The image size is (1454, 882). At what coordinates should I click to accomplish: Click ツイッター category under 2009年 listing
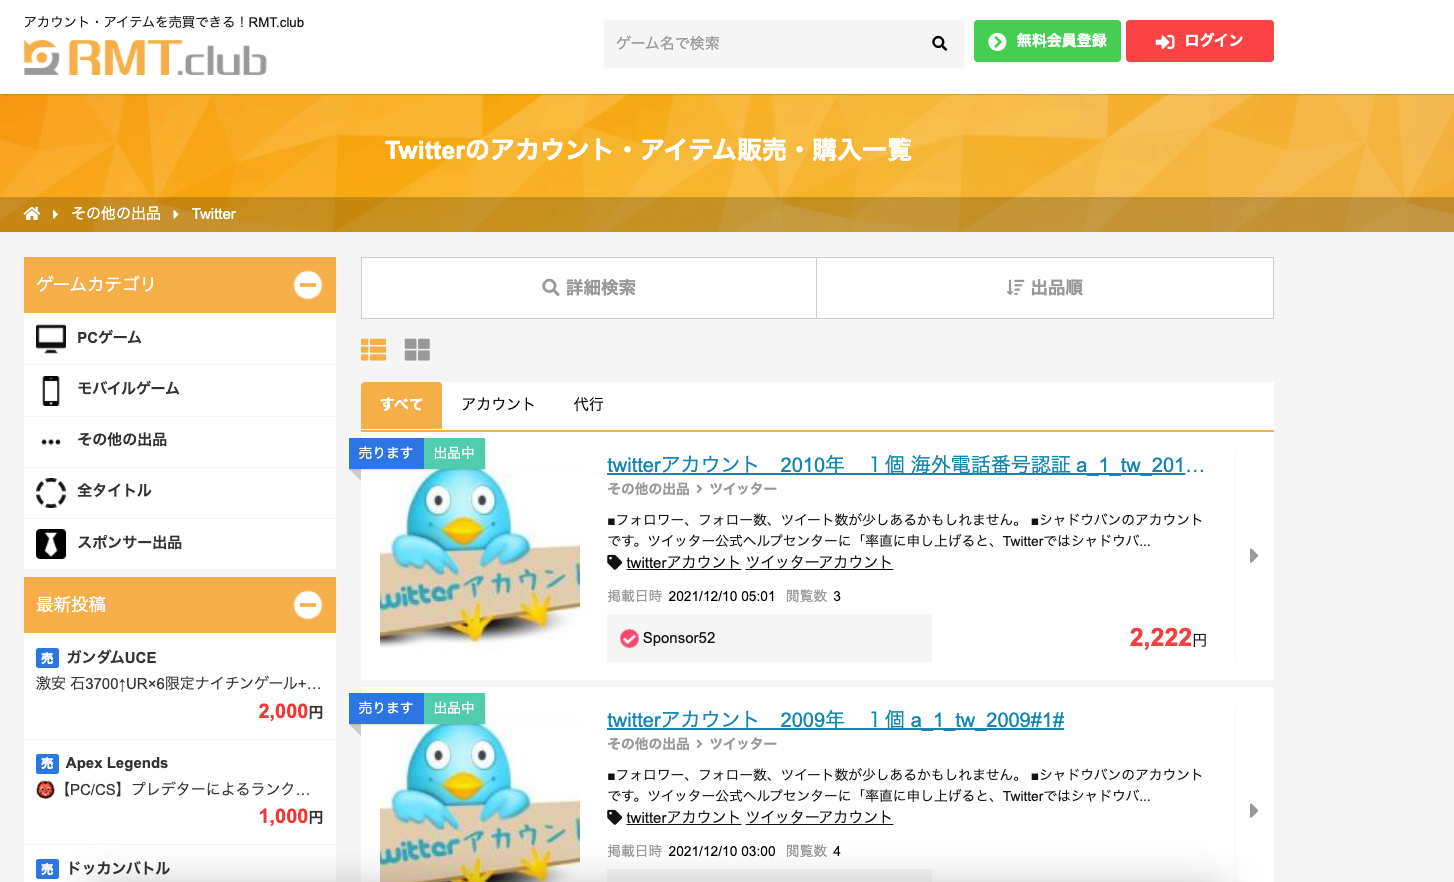pyautogui.click(x=743, y=744)
